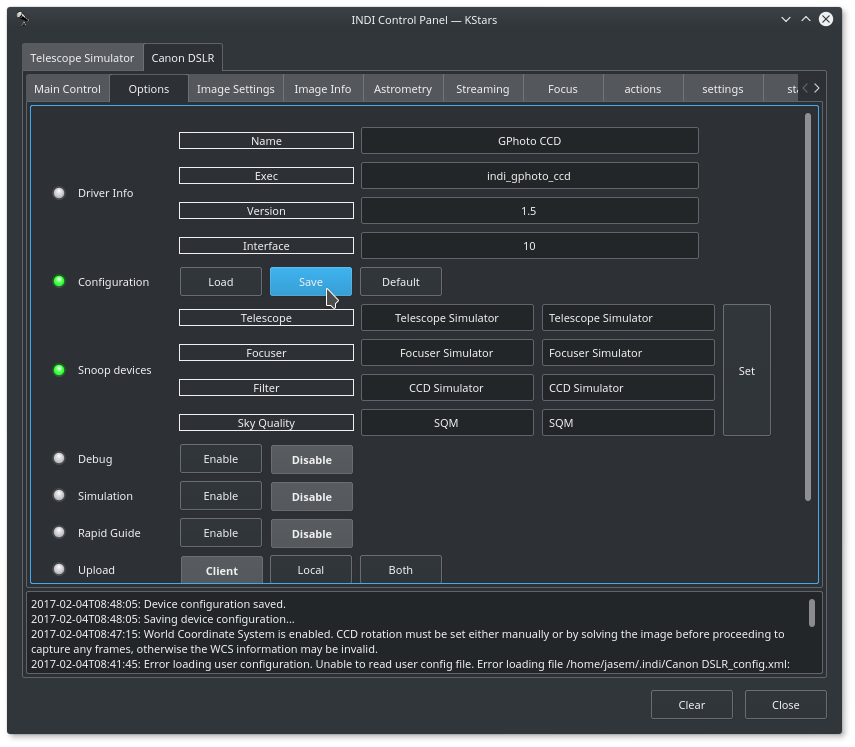Clear the log messages
Image resolution: width=855 pixels, height=747 pixels.
[x=691, y=705]
